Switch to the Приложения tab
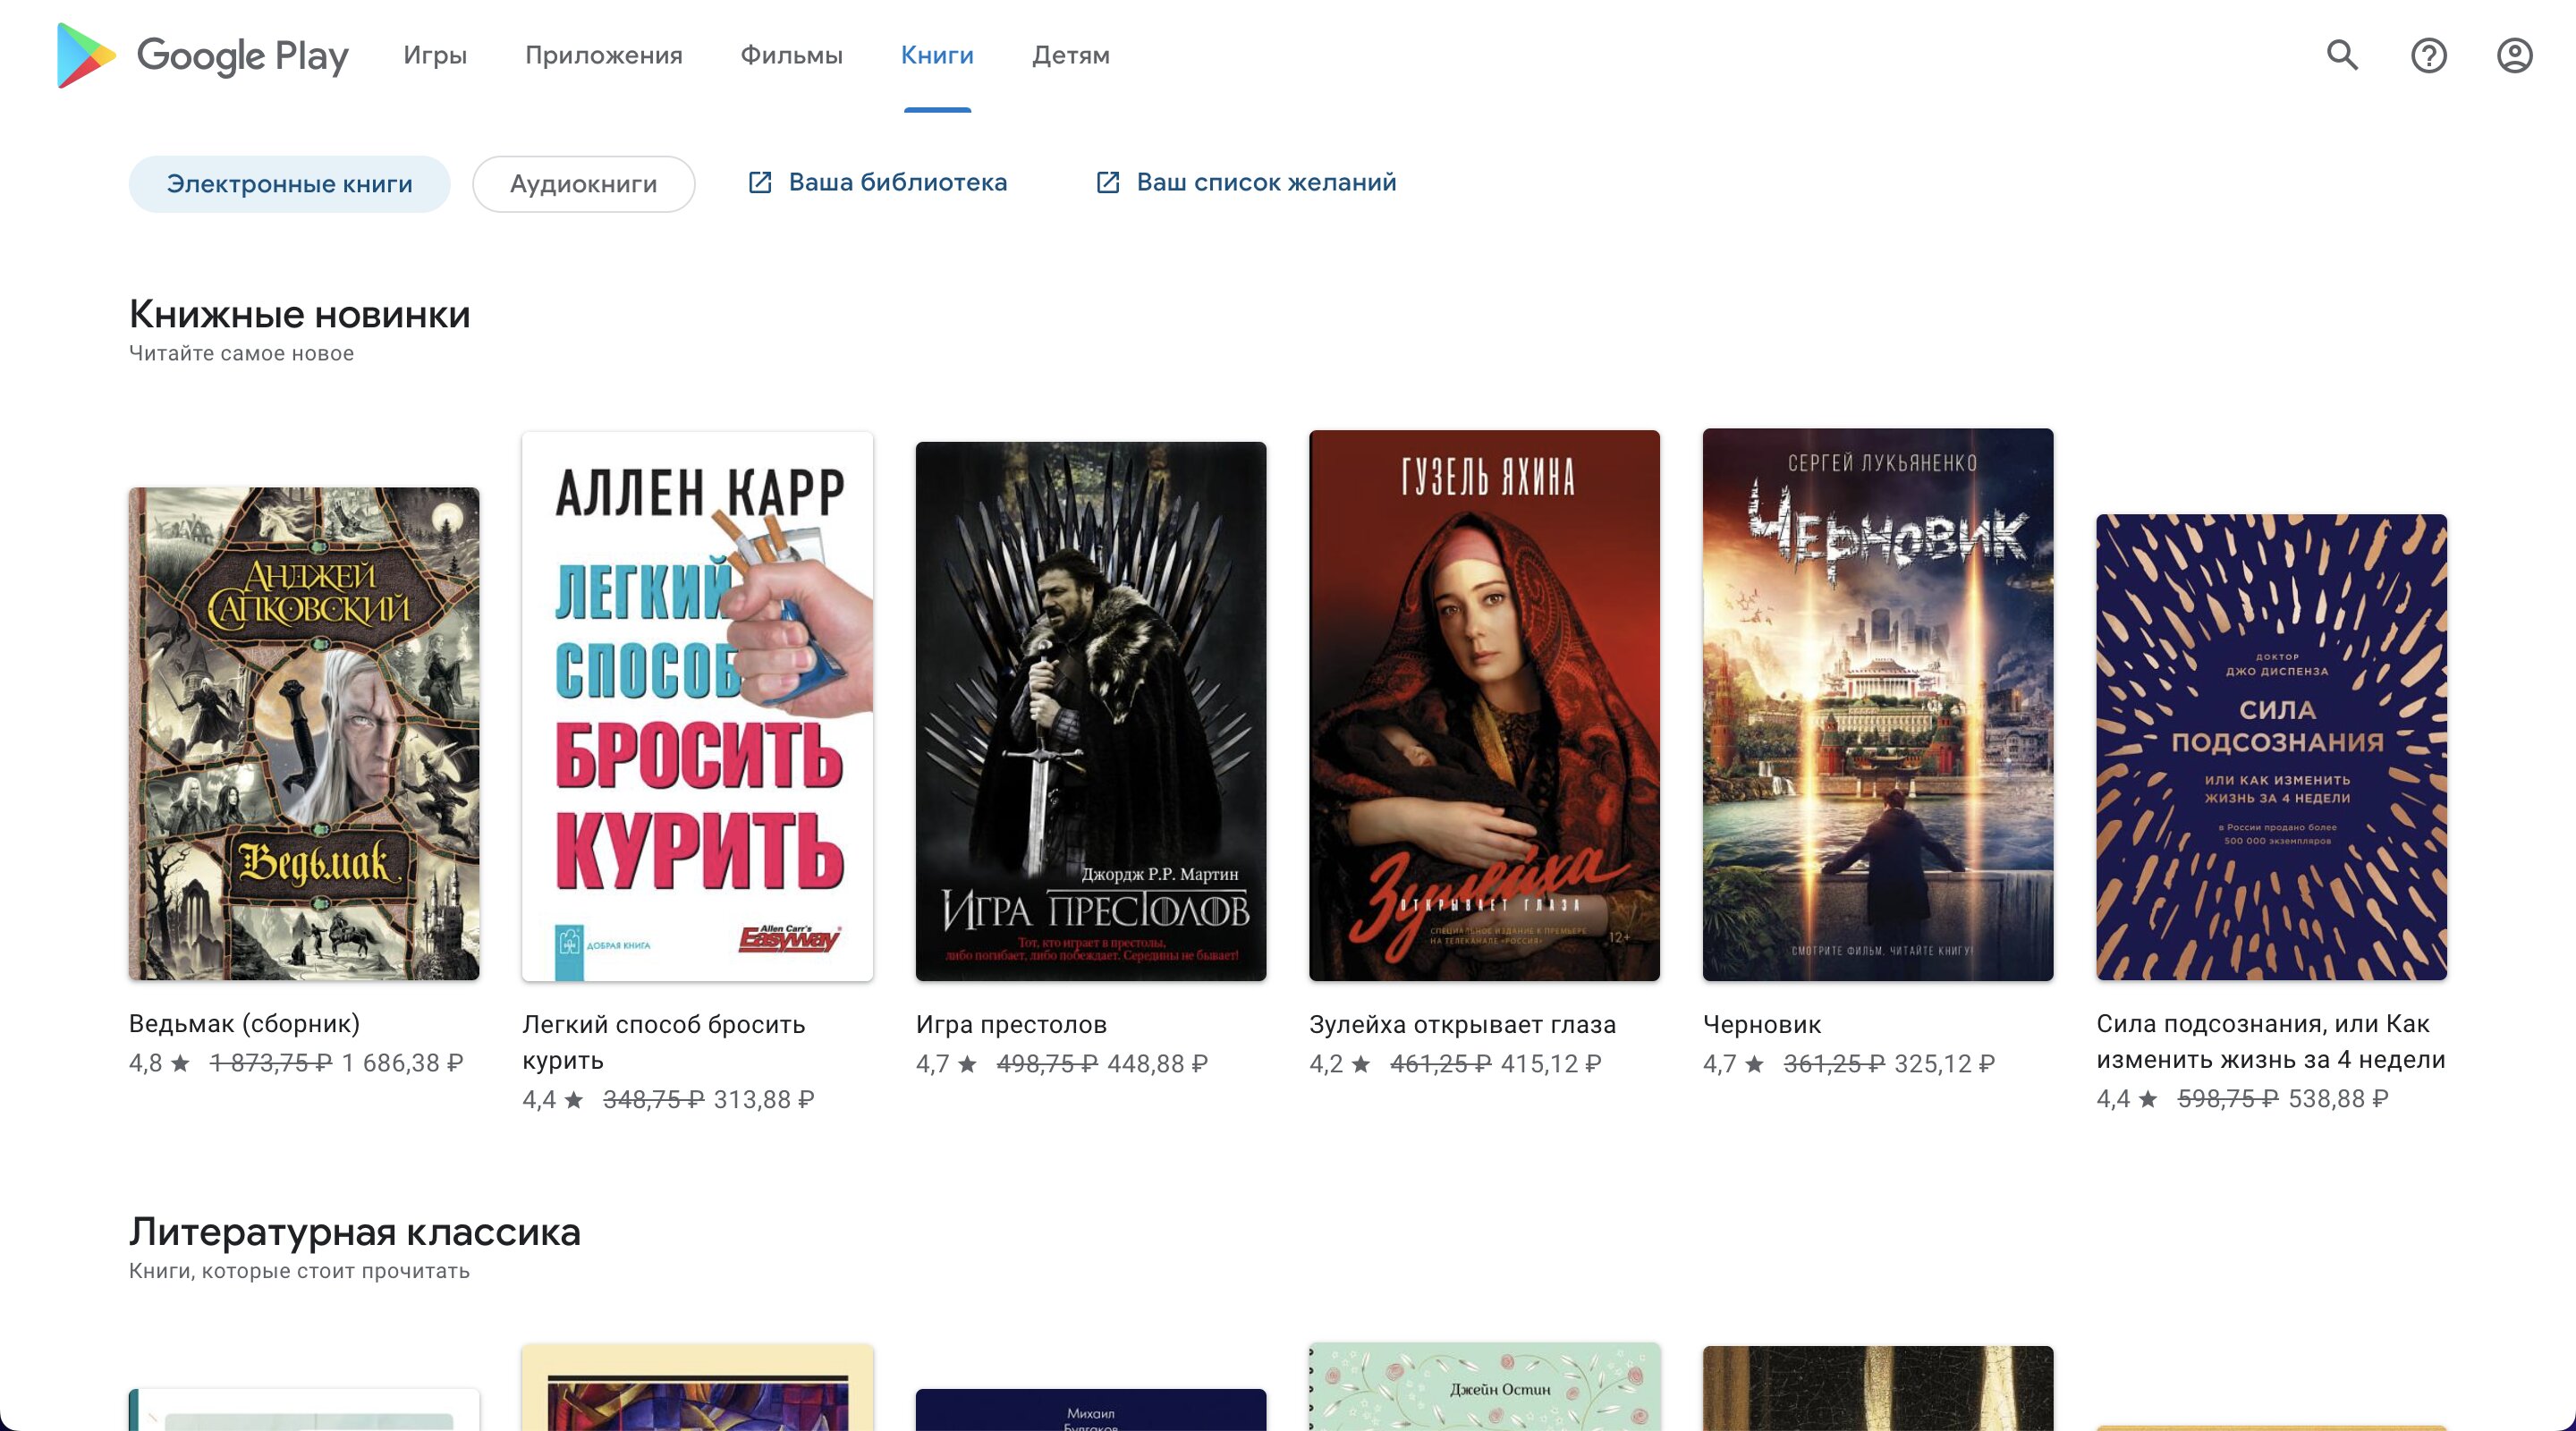2576x1431 pixels. pyautogui.click(x=604, y=55)
